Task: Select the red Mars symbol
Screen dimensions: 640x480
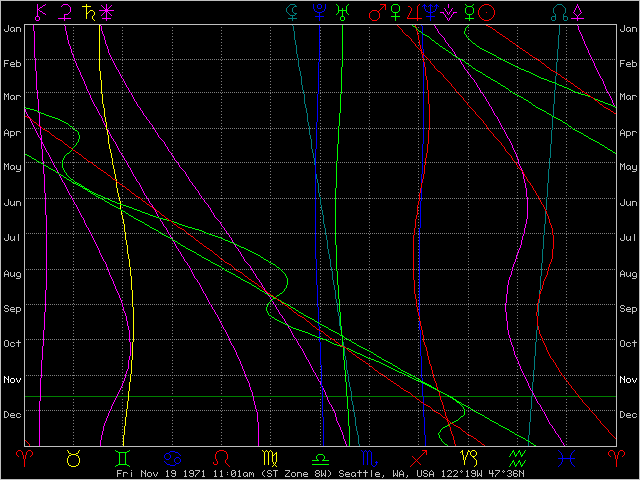Action: coord(377,12)
